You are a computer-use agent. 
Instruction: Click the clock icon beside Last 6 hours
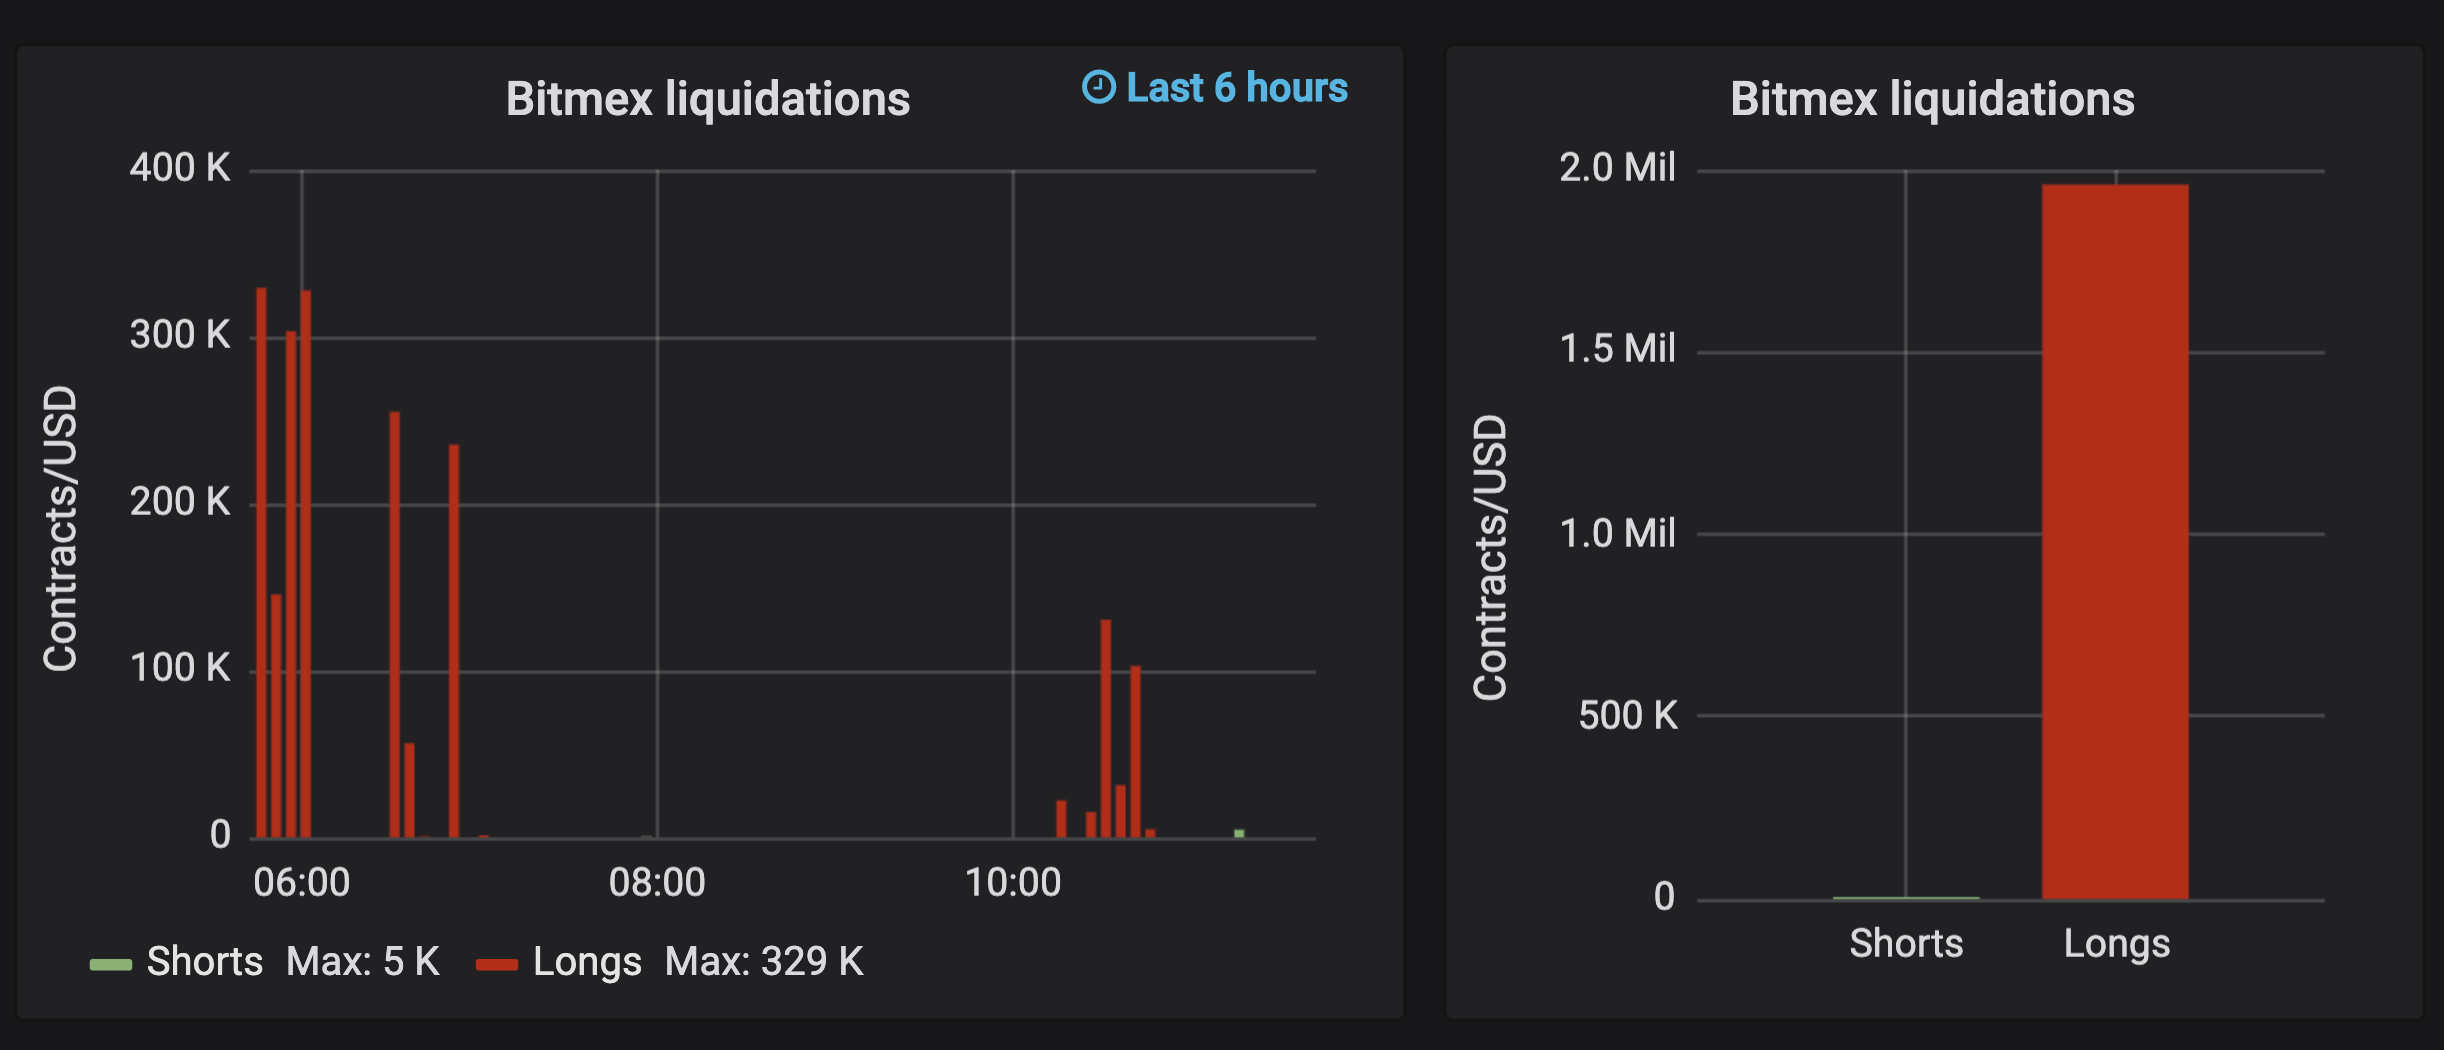1098,87
